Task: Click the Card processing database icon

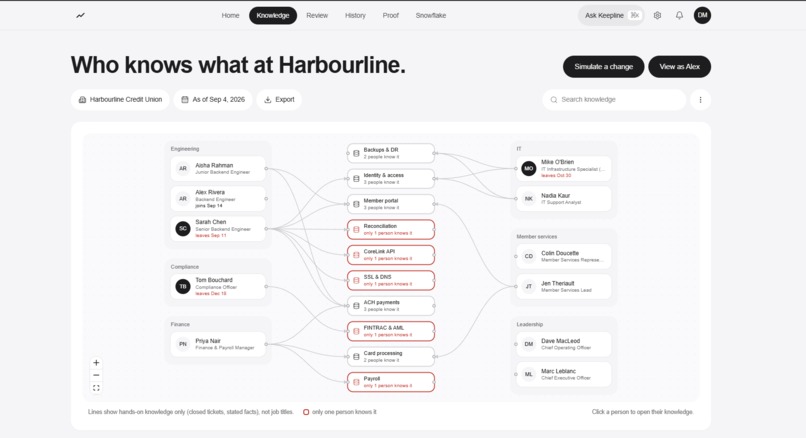Action: click(x=356, y=356)
